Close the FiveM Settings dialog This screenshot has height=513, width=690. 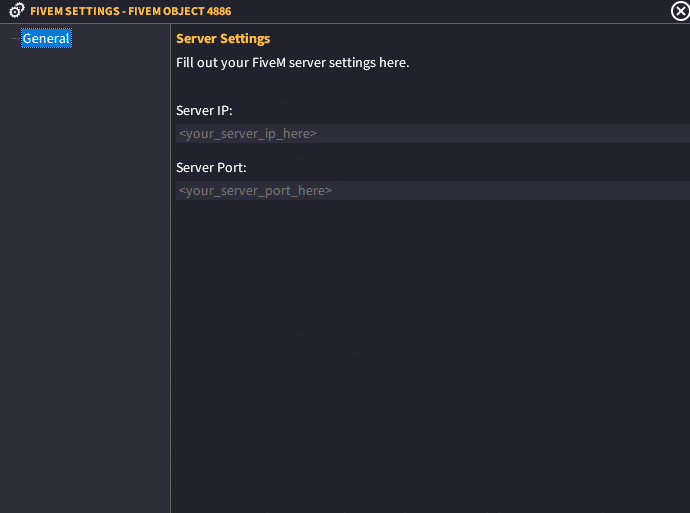point(680,11)
